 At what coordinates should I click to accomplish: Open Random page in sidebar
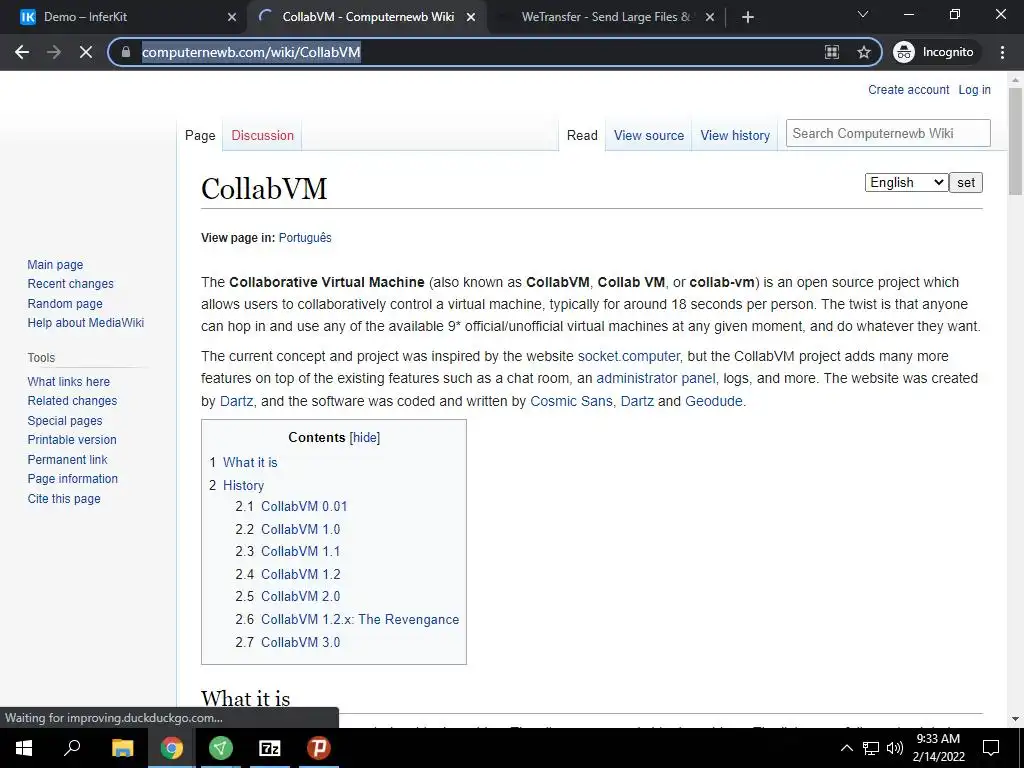pyautogui.click(x=65, y=304)
